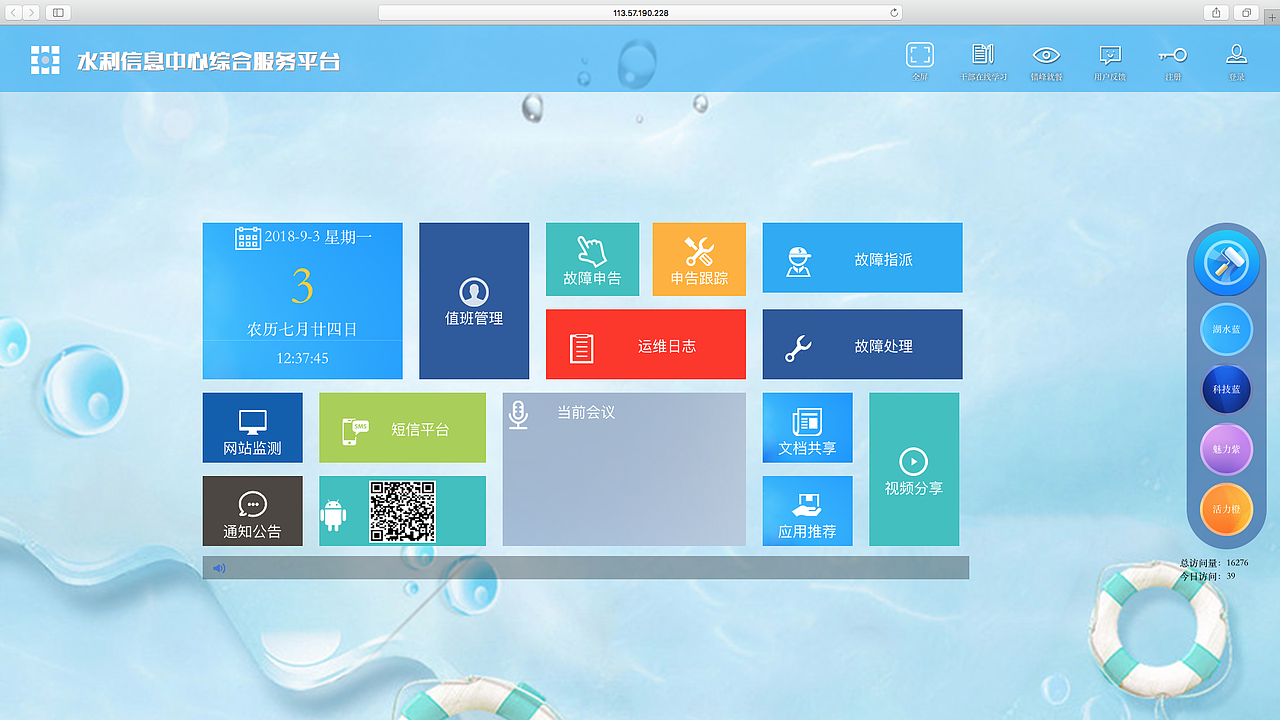Select the 魅力紫 purple theme
Screen dimensions: 1280x720
tap(1226, 450)
